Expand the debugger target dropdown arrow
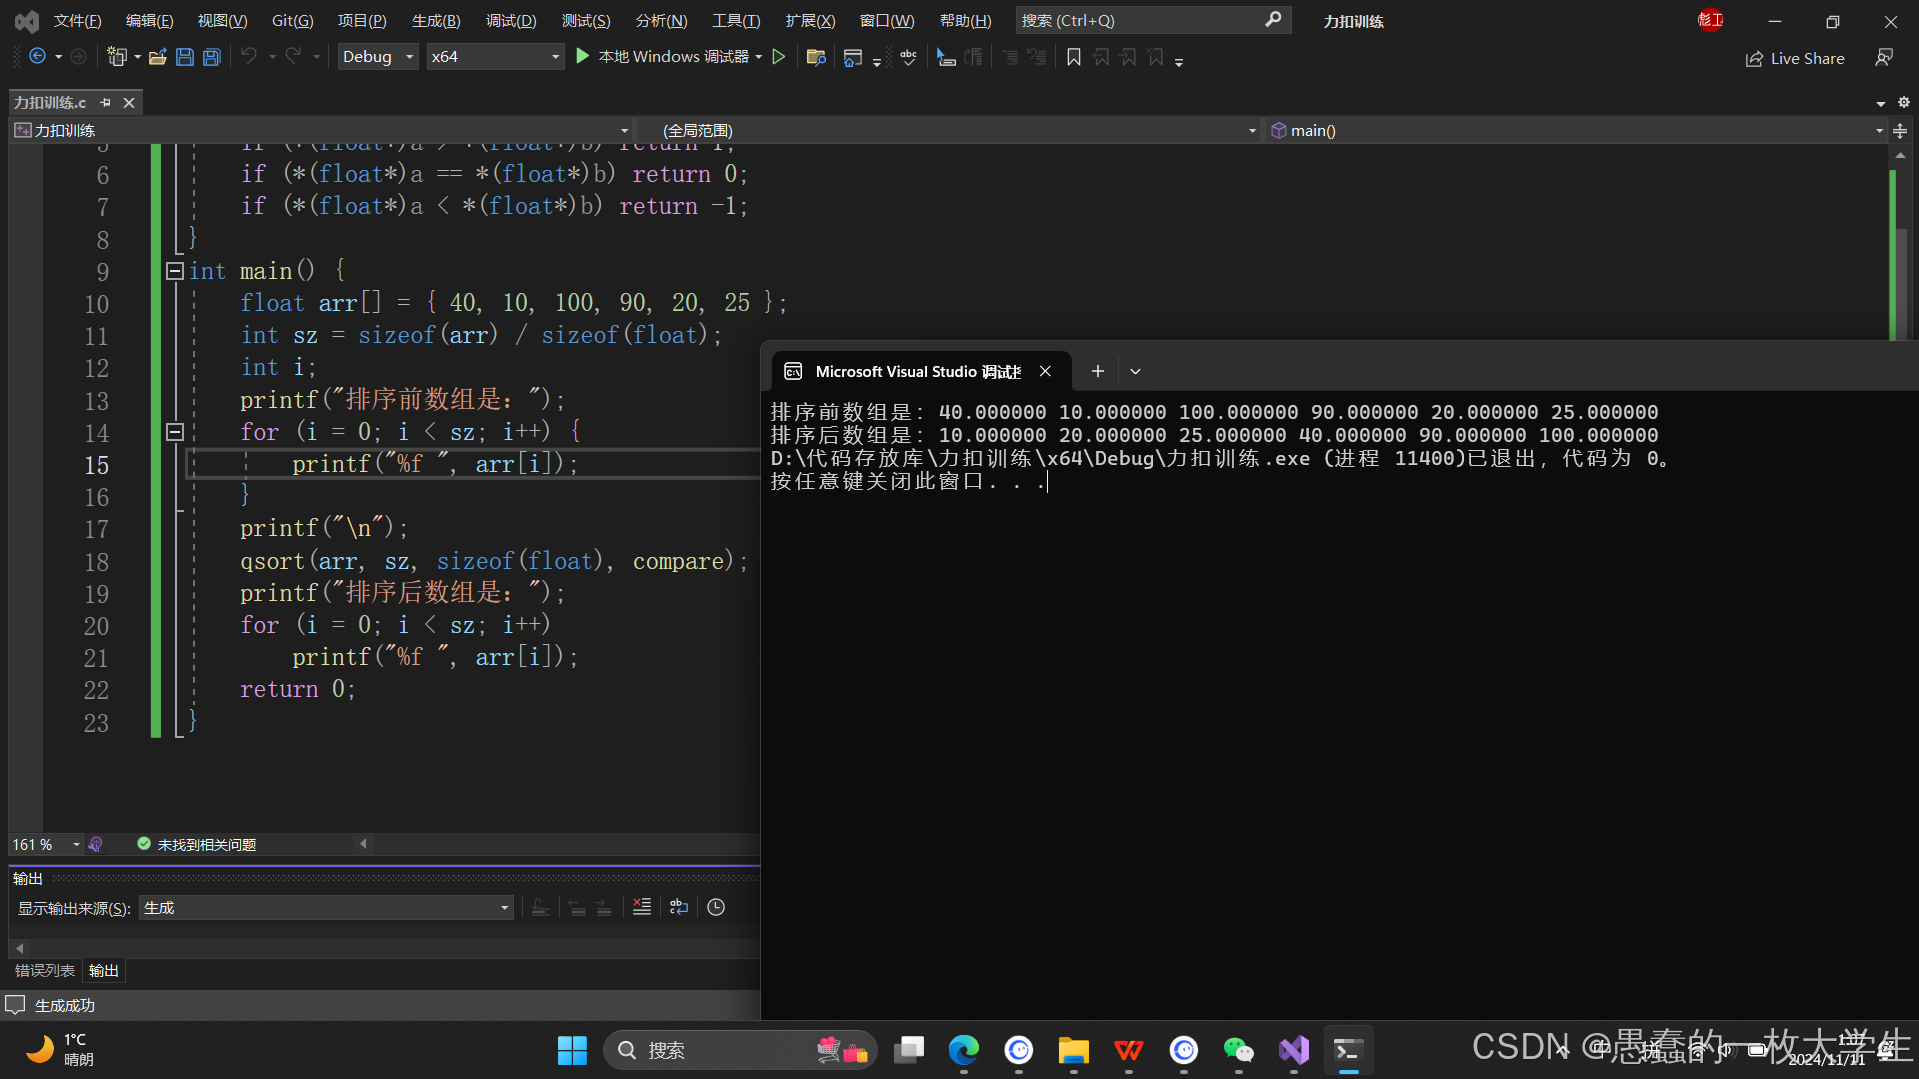1919x1079 pixels. pyautogui.click(x=759, y=57)
